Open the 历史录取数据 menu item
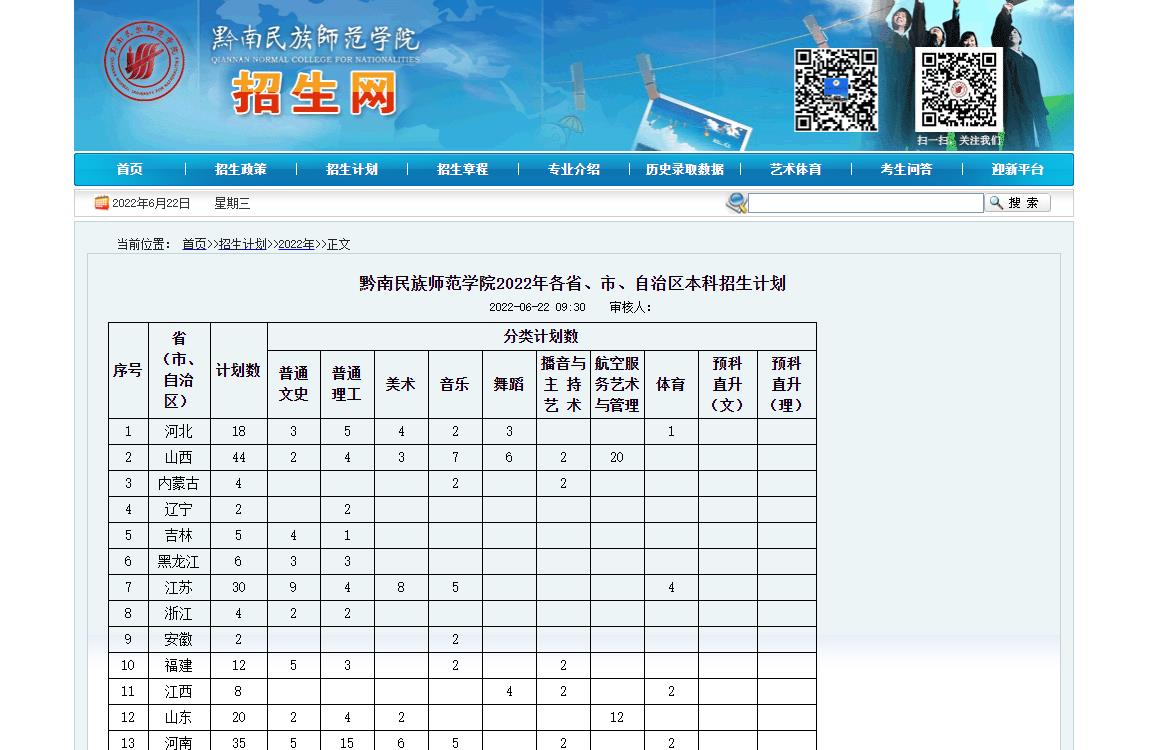 [x=684, y=169]
